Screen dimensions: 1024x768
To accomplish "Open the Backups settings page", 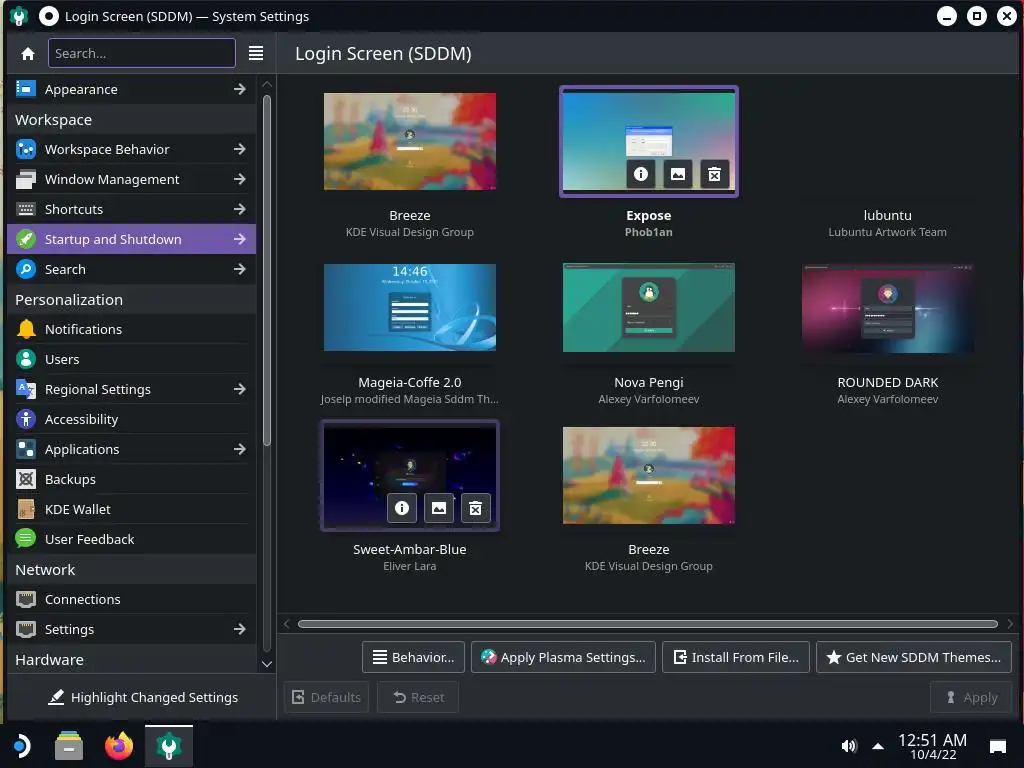I will click(x=131, y=479).
